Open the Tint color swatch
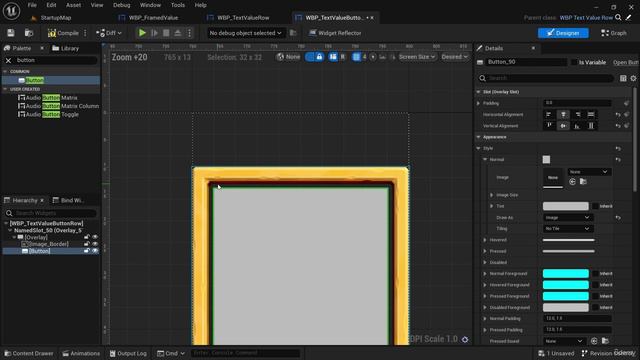Screen dimensions: 640x360 coord(566,206)
